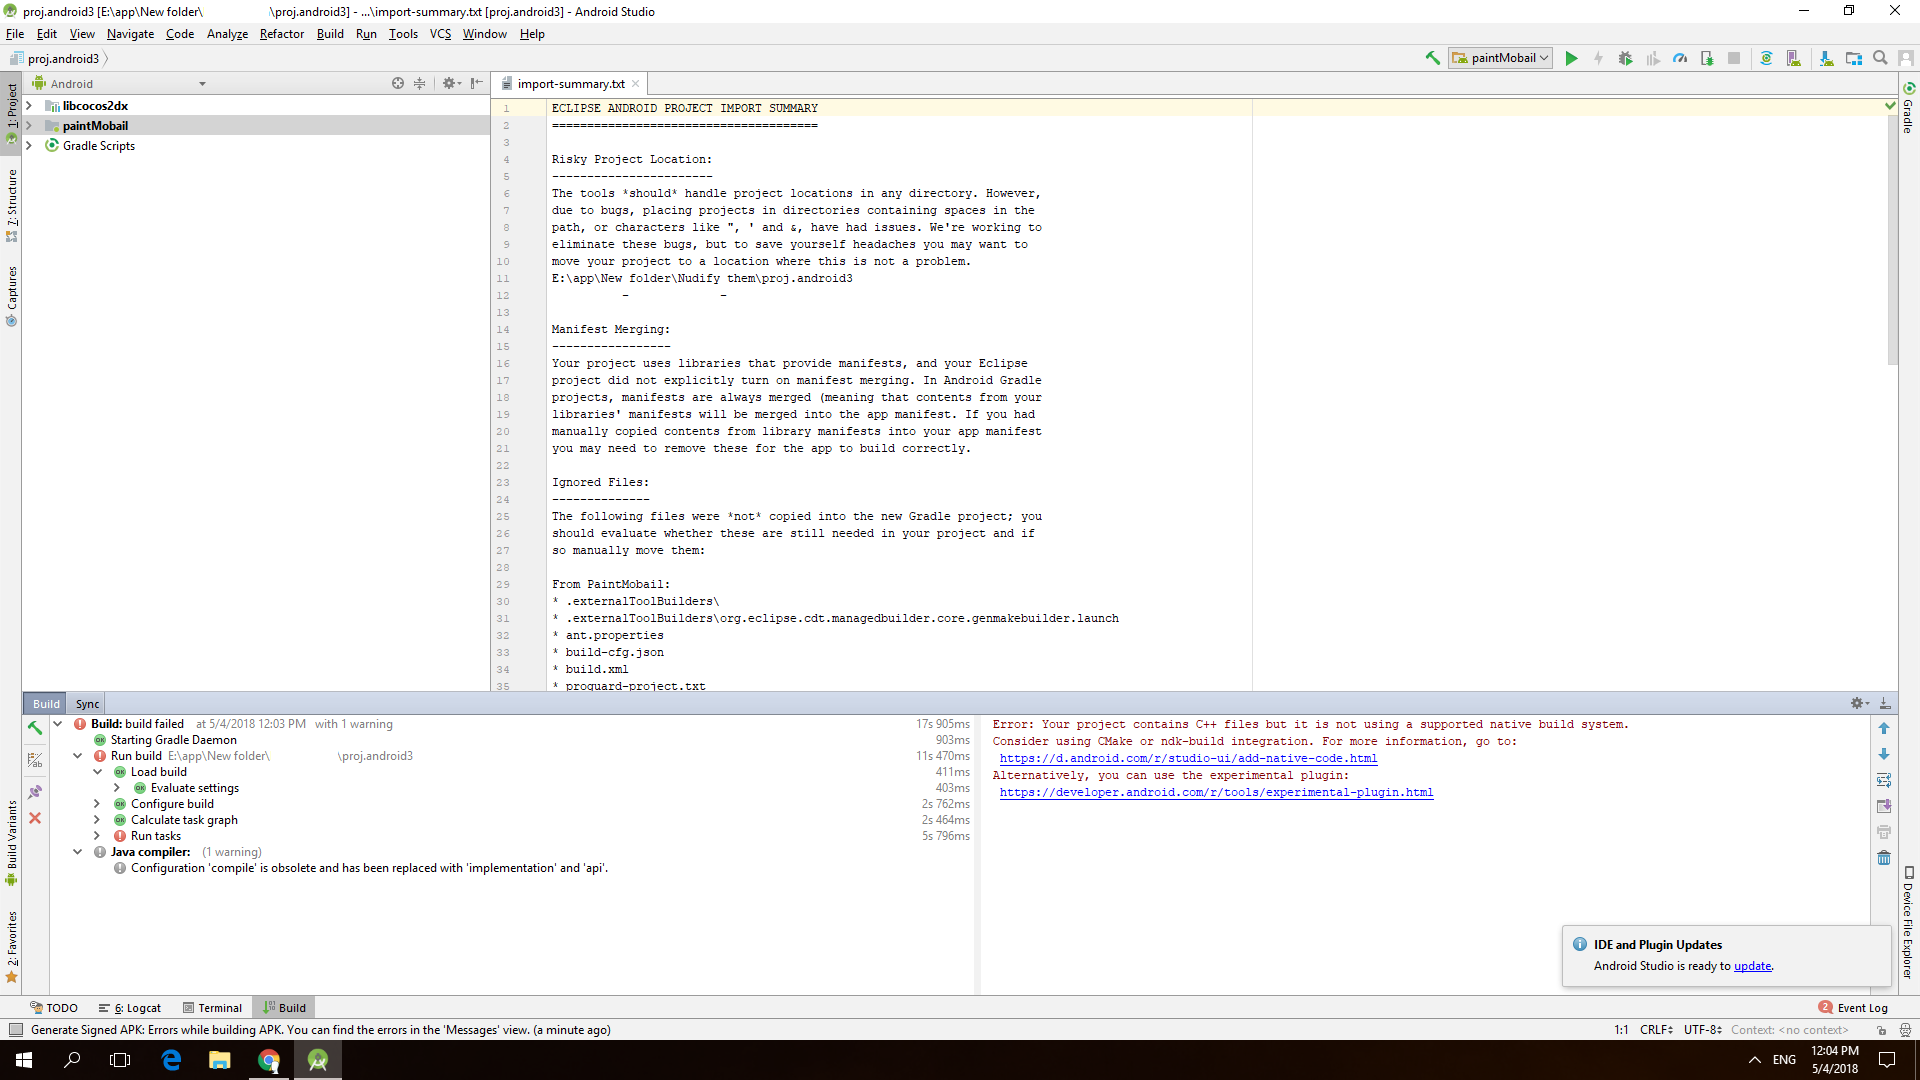Open the Logcat tool window
The width and height of the screenshot is (1920, 1080).
coord(130,1008)
